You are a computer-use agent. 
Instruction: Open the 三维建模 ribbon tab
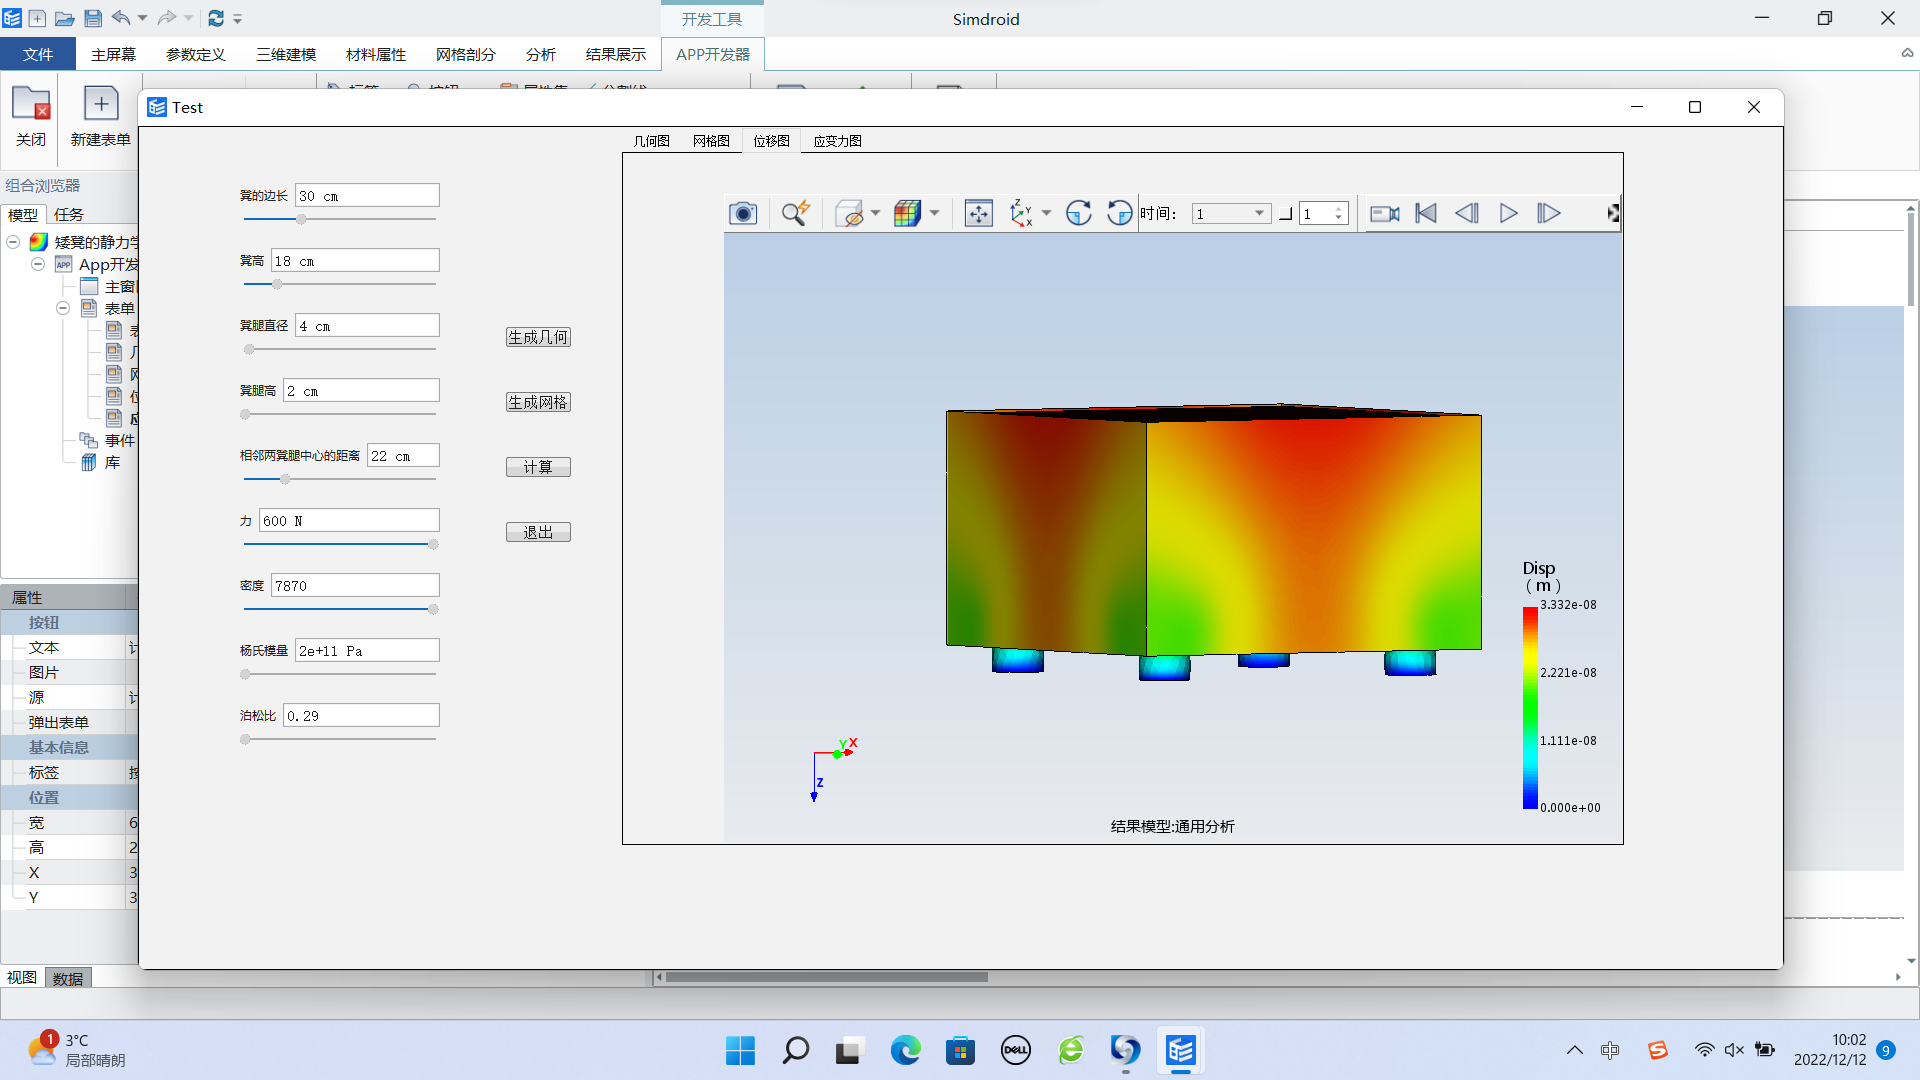tap(286, 54)
